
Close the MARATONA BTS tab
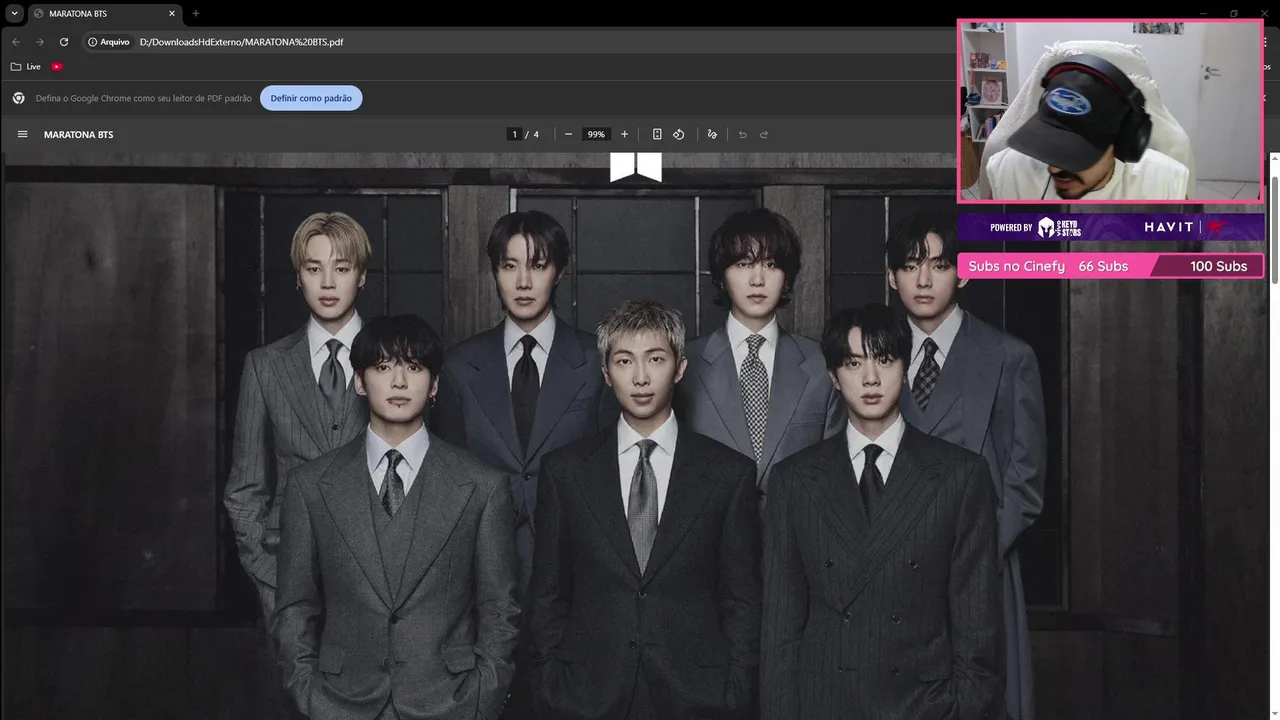click(172, 13)
